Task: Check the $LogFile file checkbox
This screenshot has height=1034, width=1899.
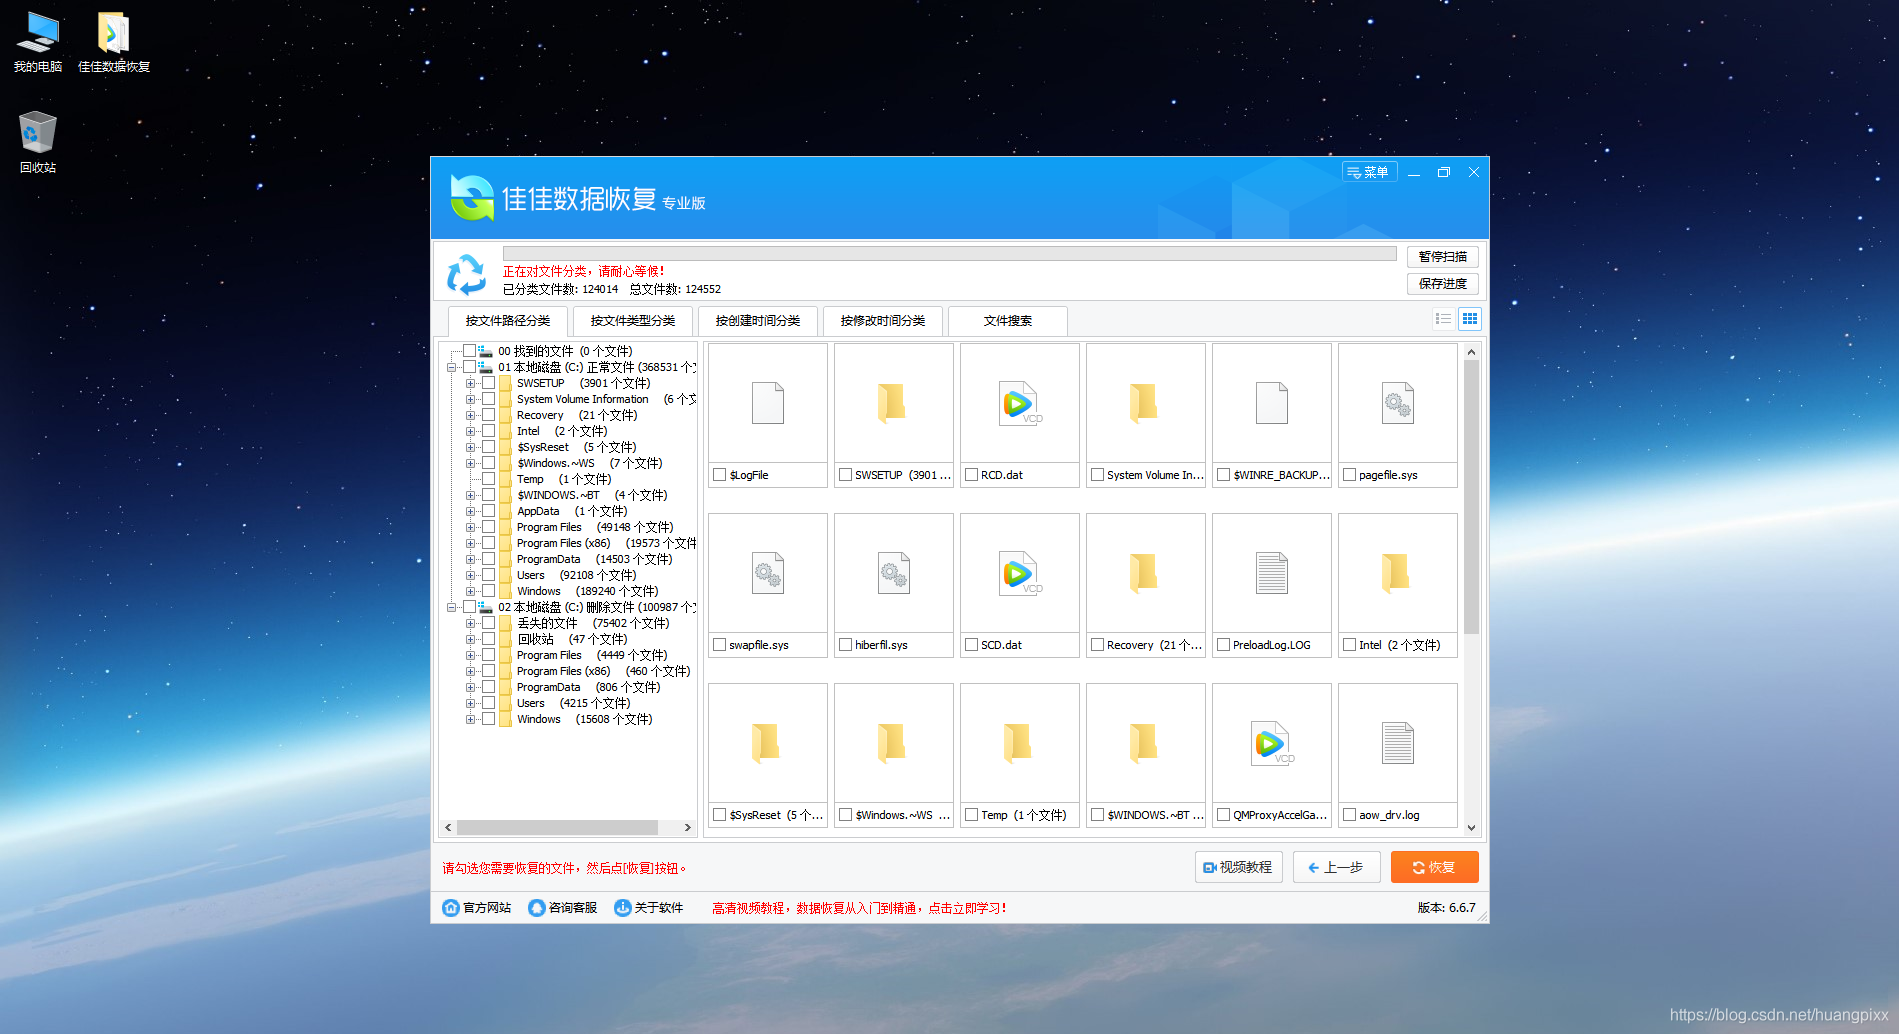Action: click(718, 475)
